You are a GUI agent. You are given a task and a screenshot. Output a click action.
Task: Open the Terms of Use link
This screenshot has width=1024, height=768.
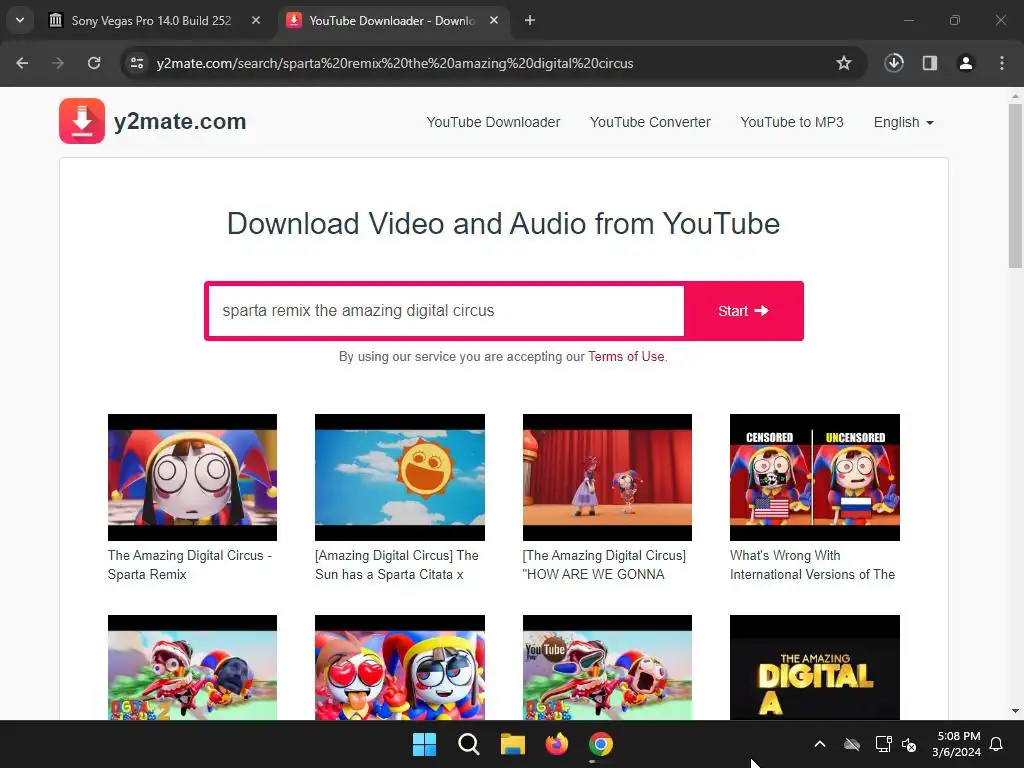click(x=626, y=357)
